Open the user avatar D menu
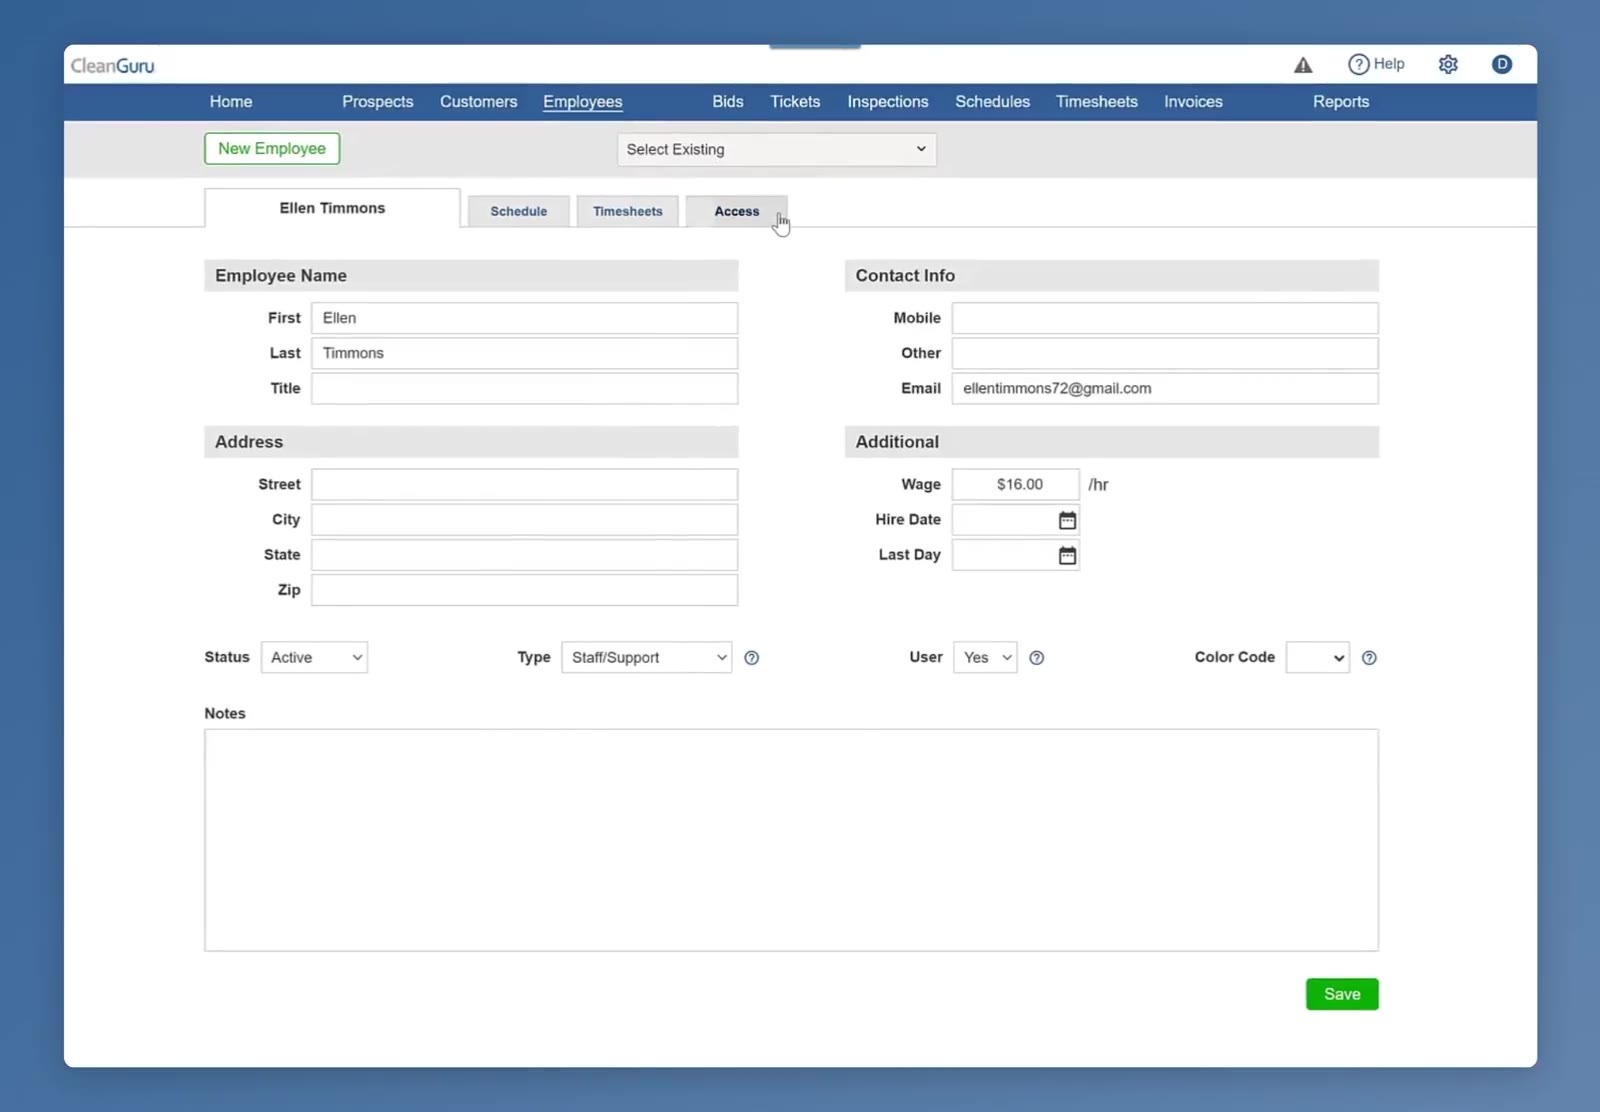This screenshot has width=1600, height=1112. [1501, 64]
